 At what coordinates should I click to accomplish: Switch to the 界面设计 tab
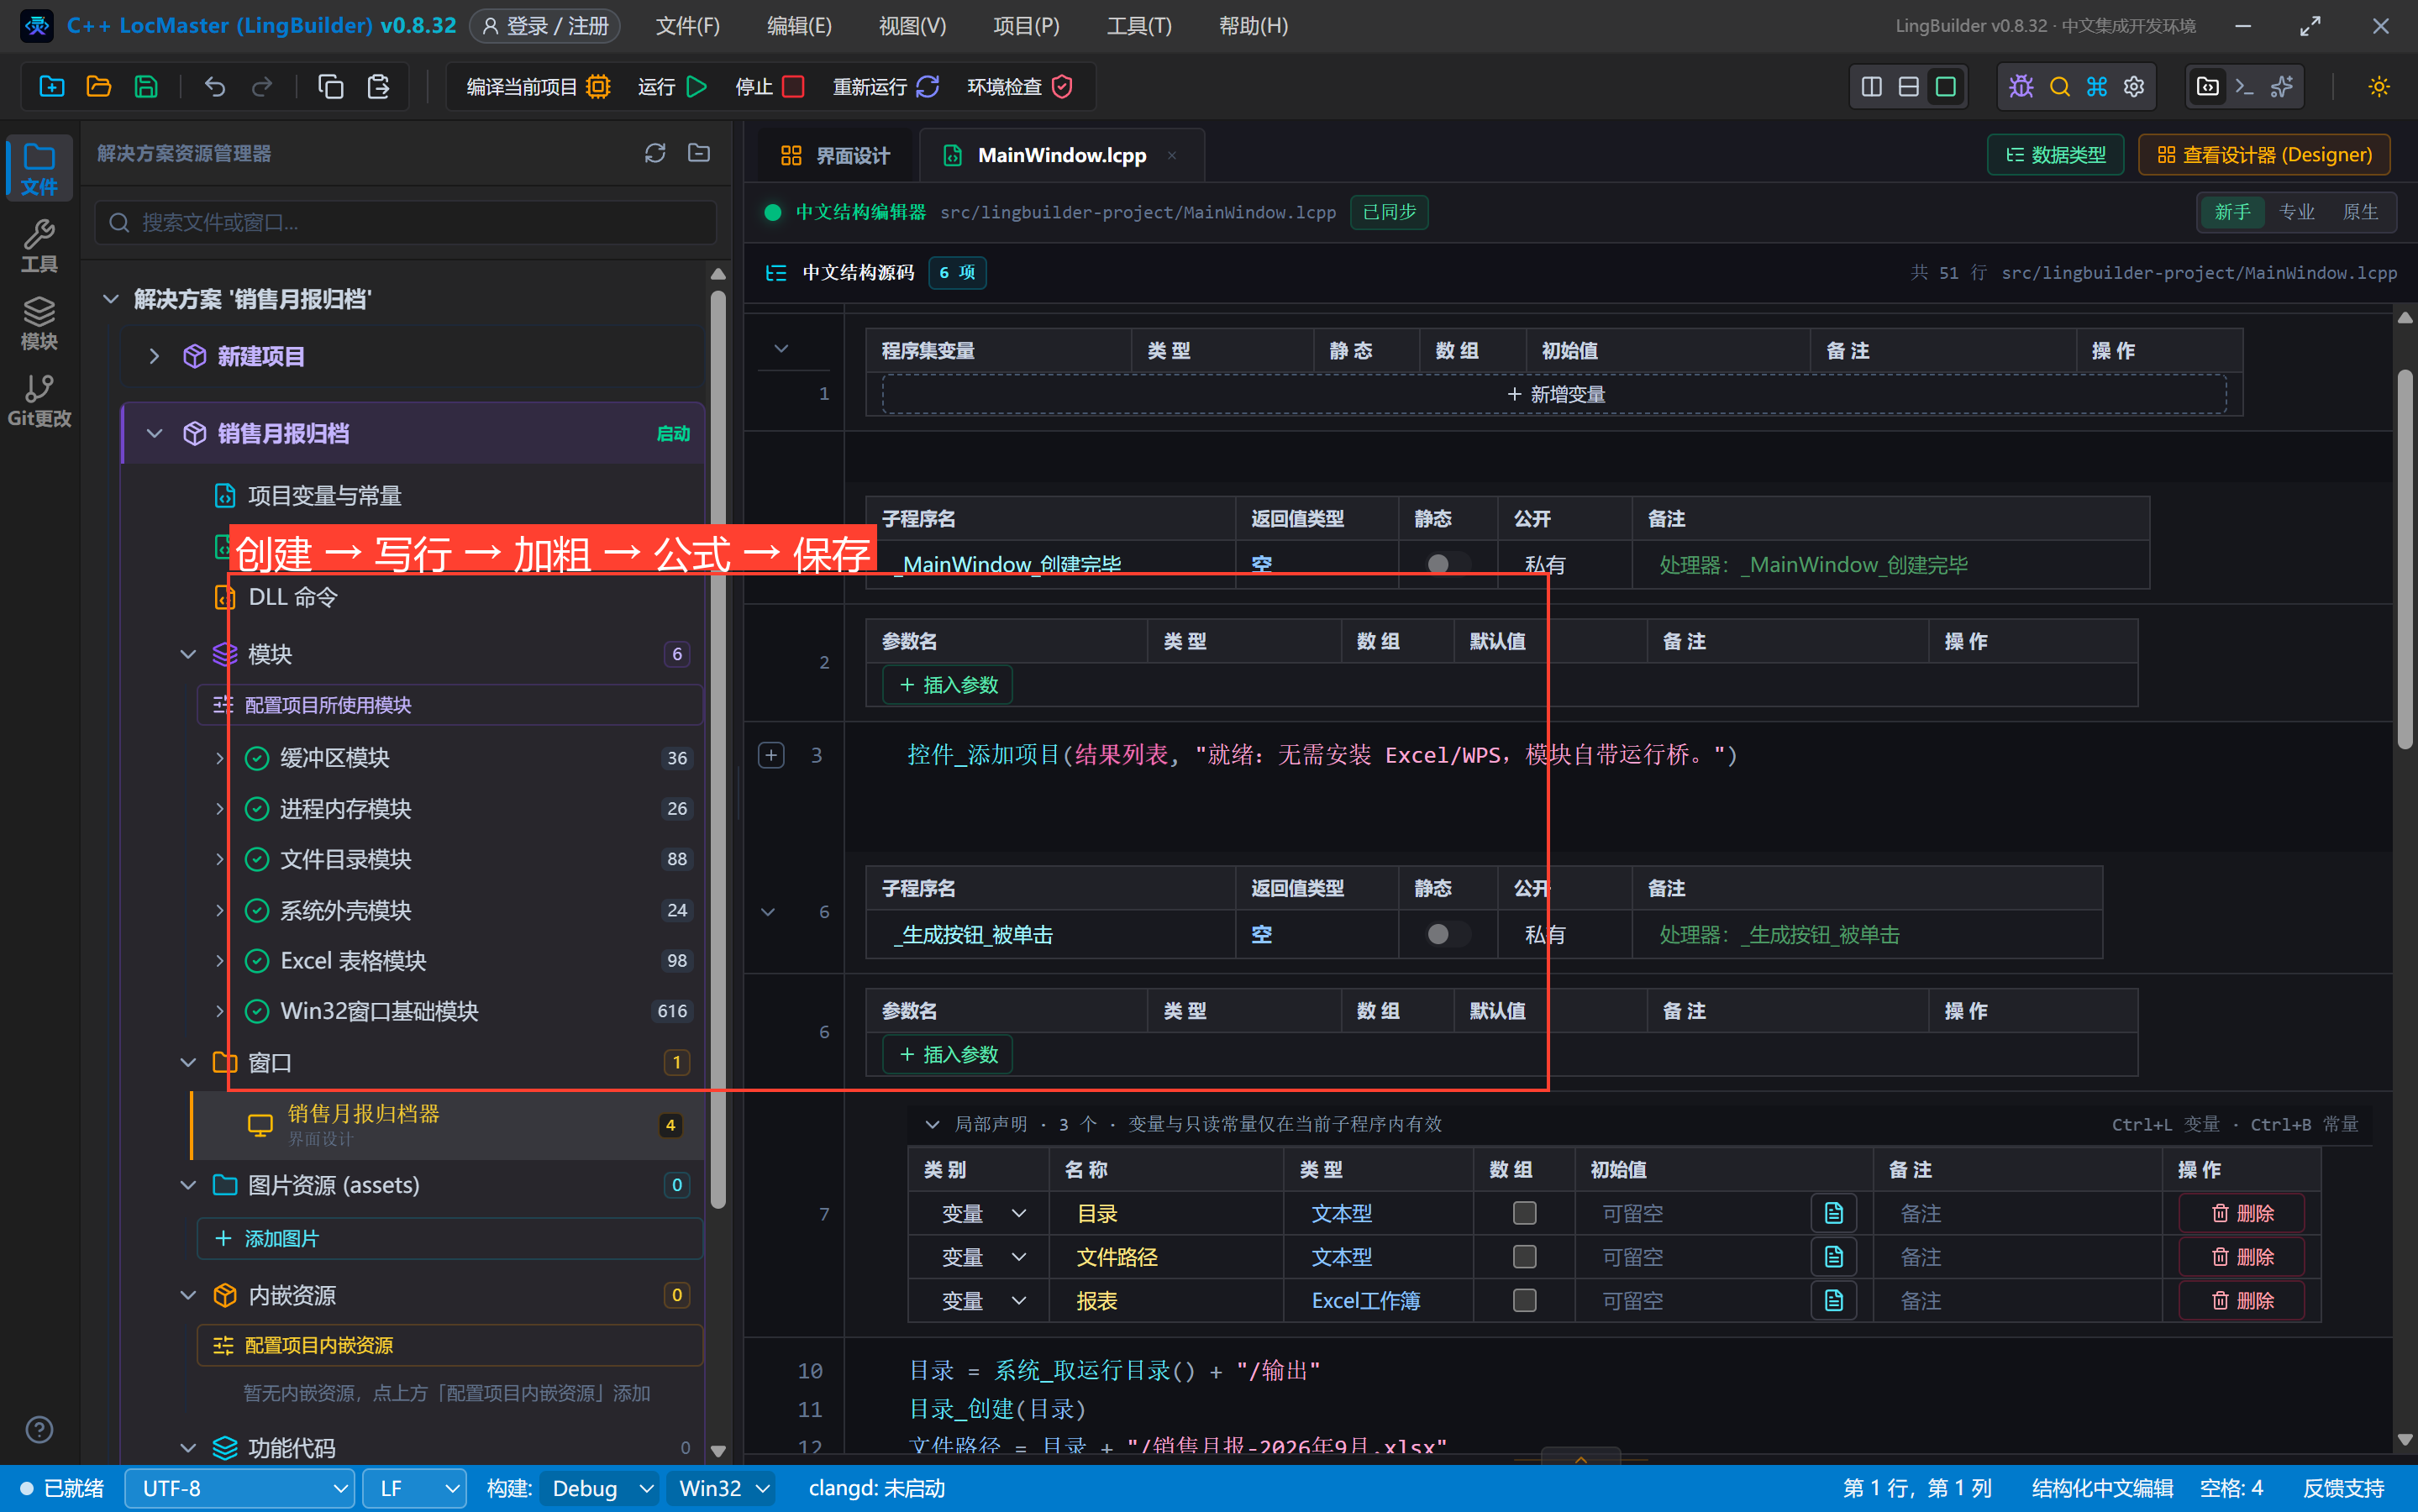834,155
